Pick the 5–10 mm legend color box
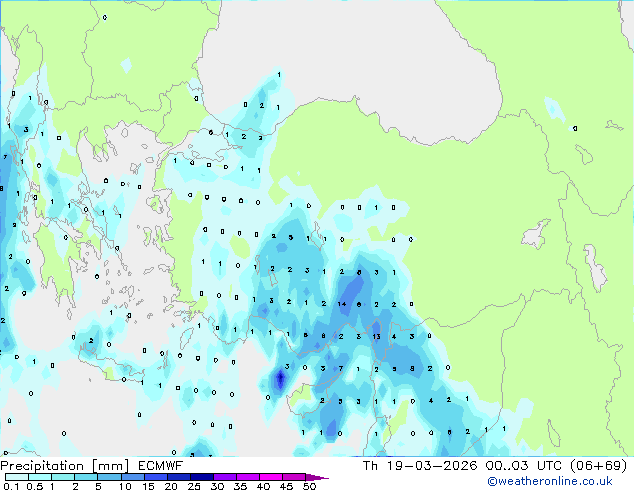Viewport: 634px width, 490px height. [109, 477]
